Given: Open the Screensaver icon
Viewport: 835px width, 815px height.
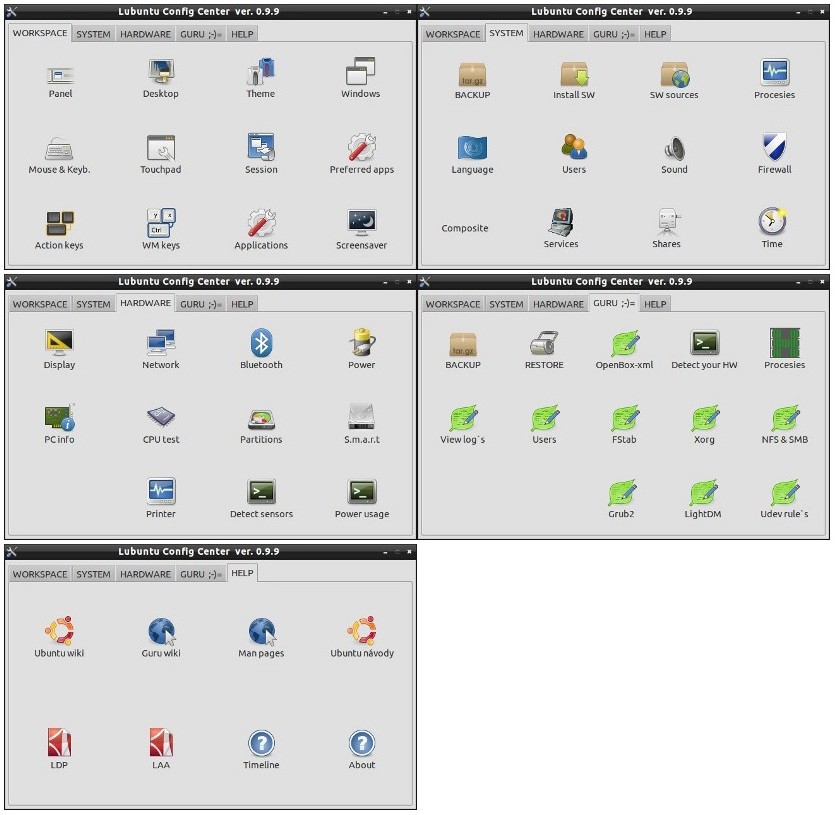Looking at the screenshot, I should pyautogui.click(x=362, y=223).
